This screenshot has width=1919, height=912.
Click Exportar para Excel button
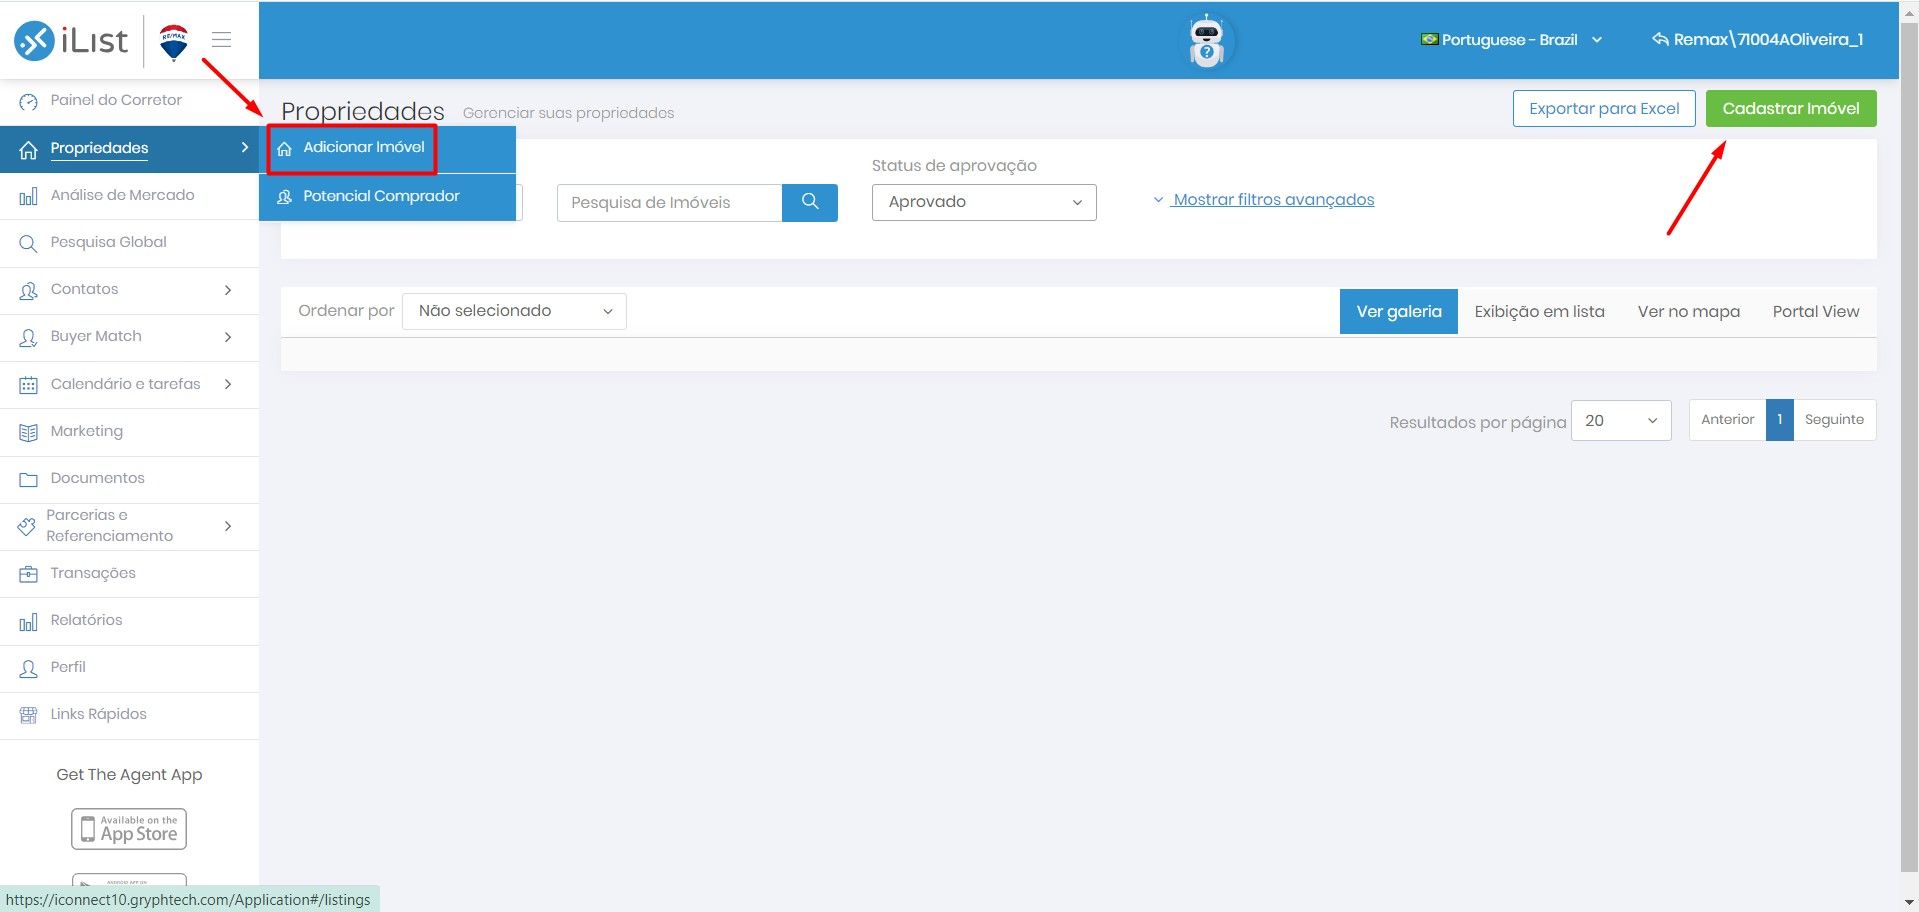(x=1604, y=108)
